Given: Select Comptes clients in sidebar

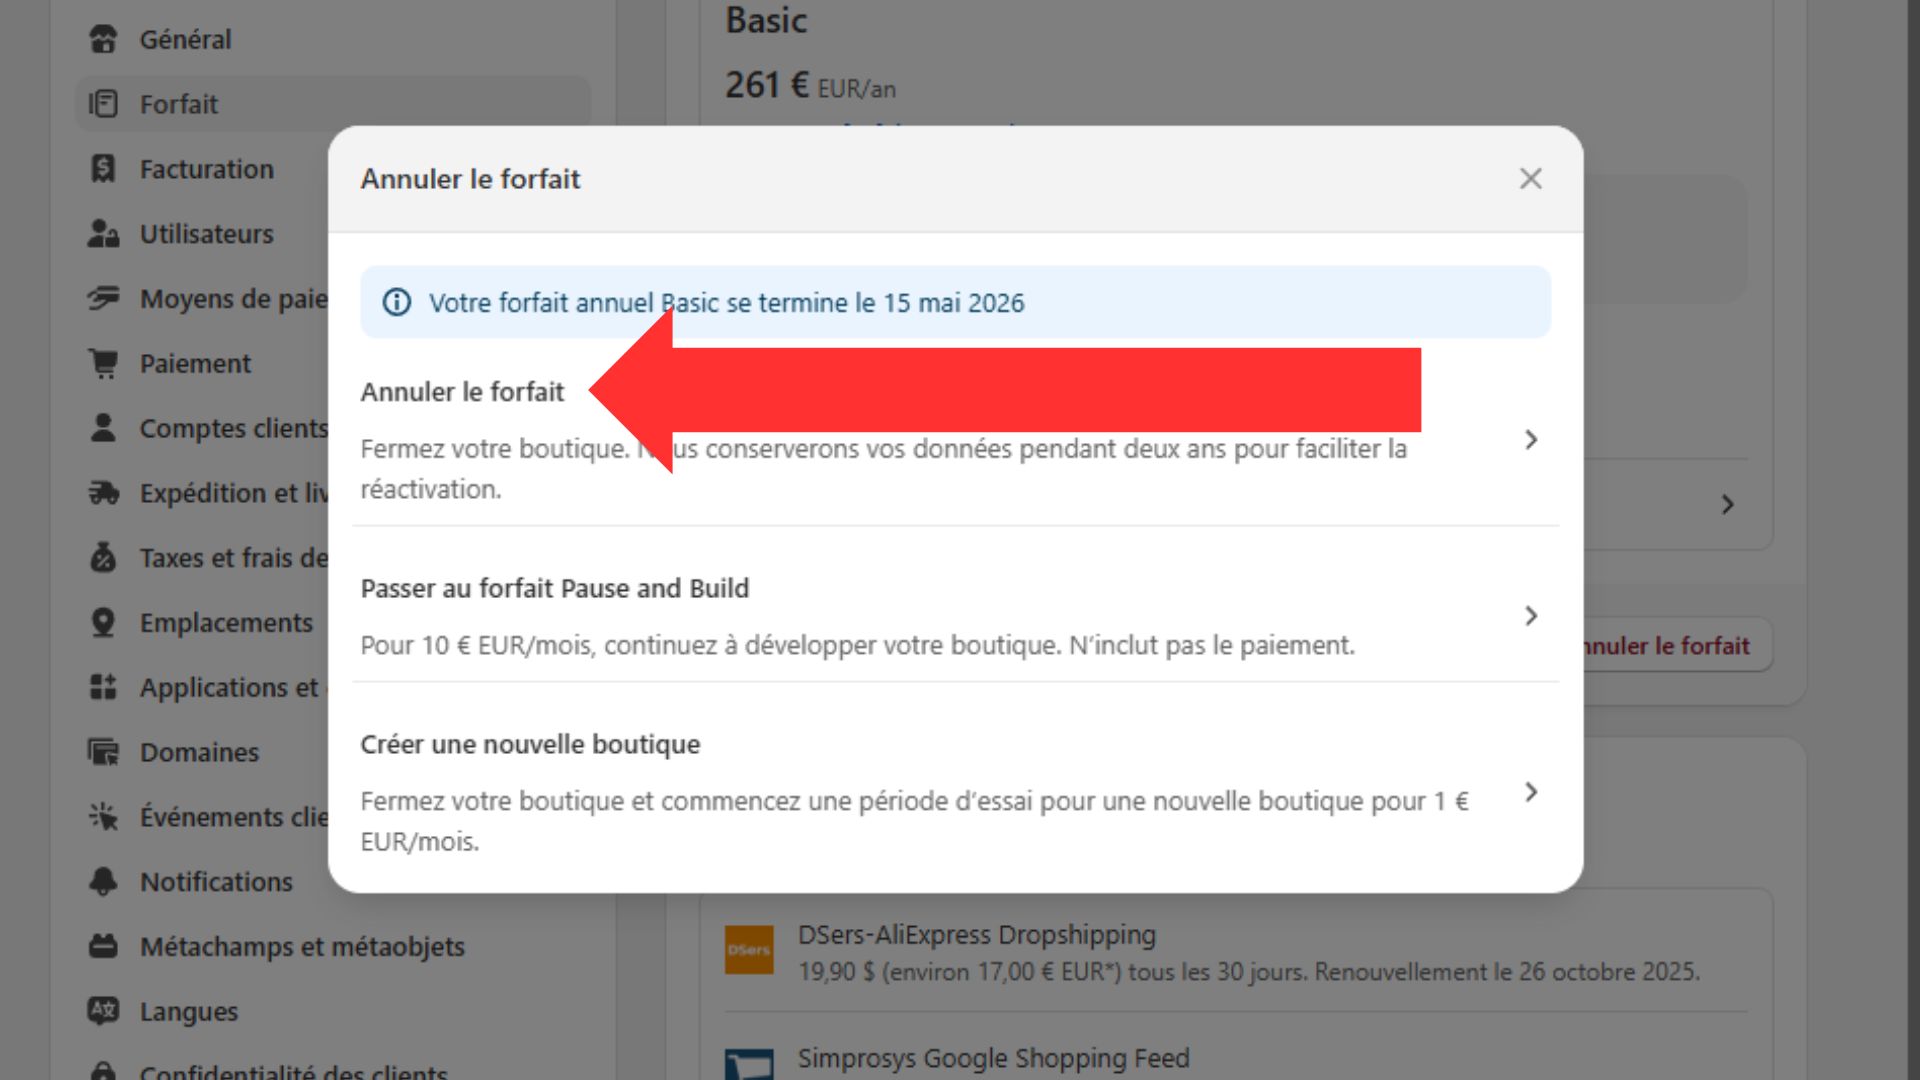Looking at the screenshot, I should tap(233, 428).
